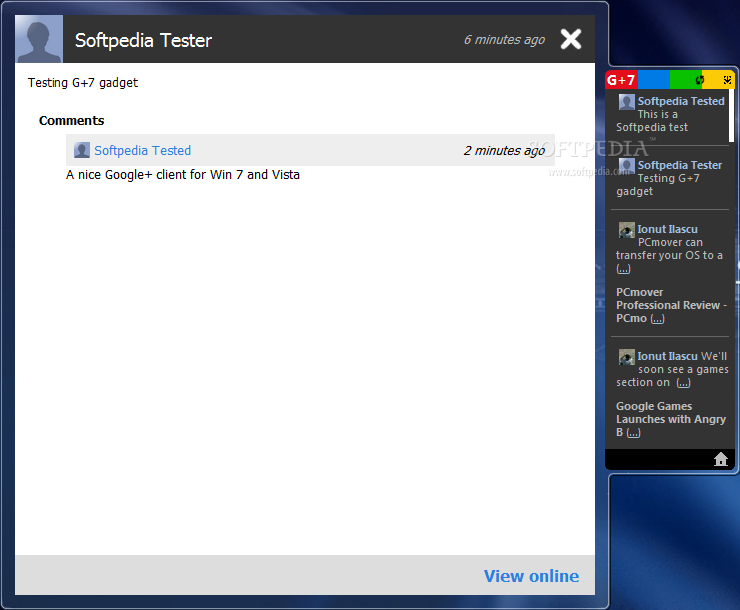The width and height of the screenshot is (740, 610).
Task: Click the avatar beside the Softpedia Tested comment
Action: pos(82,150)
